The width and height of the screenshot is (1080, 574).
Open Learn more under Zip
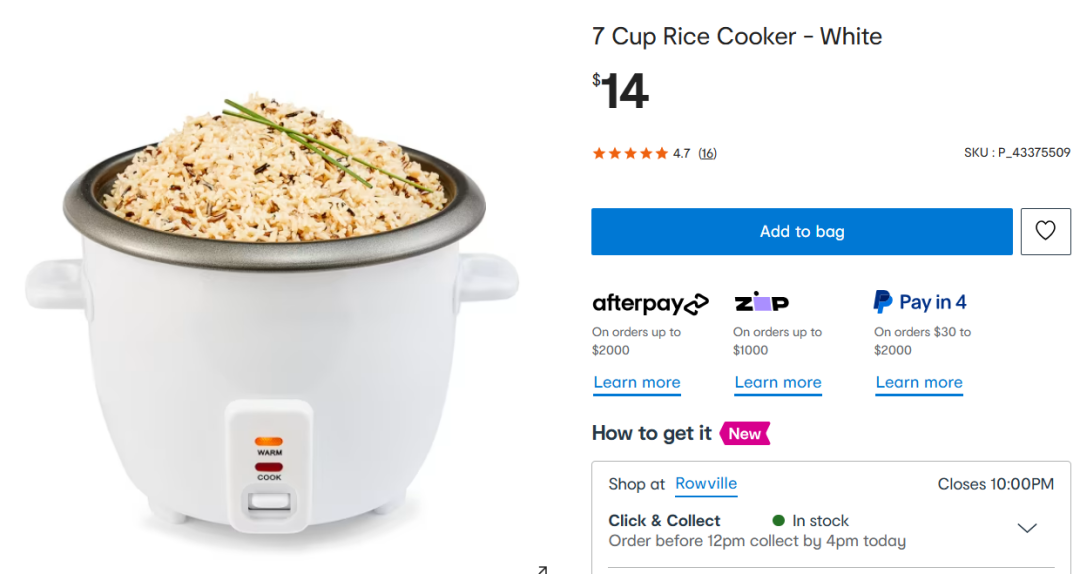778,383
